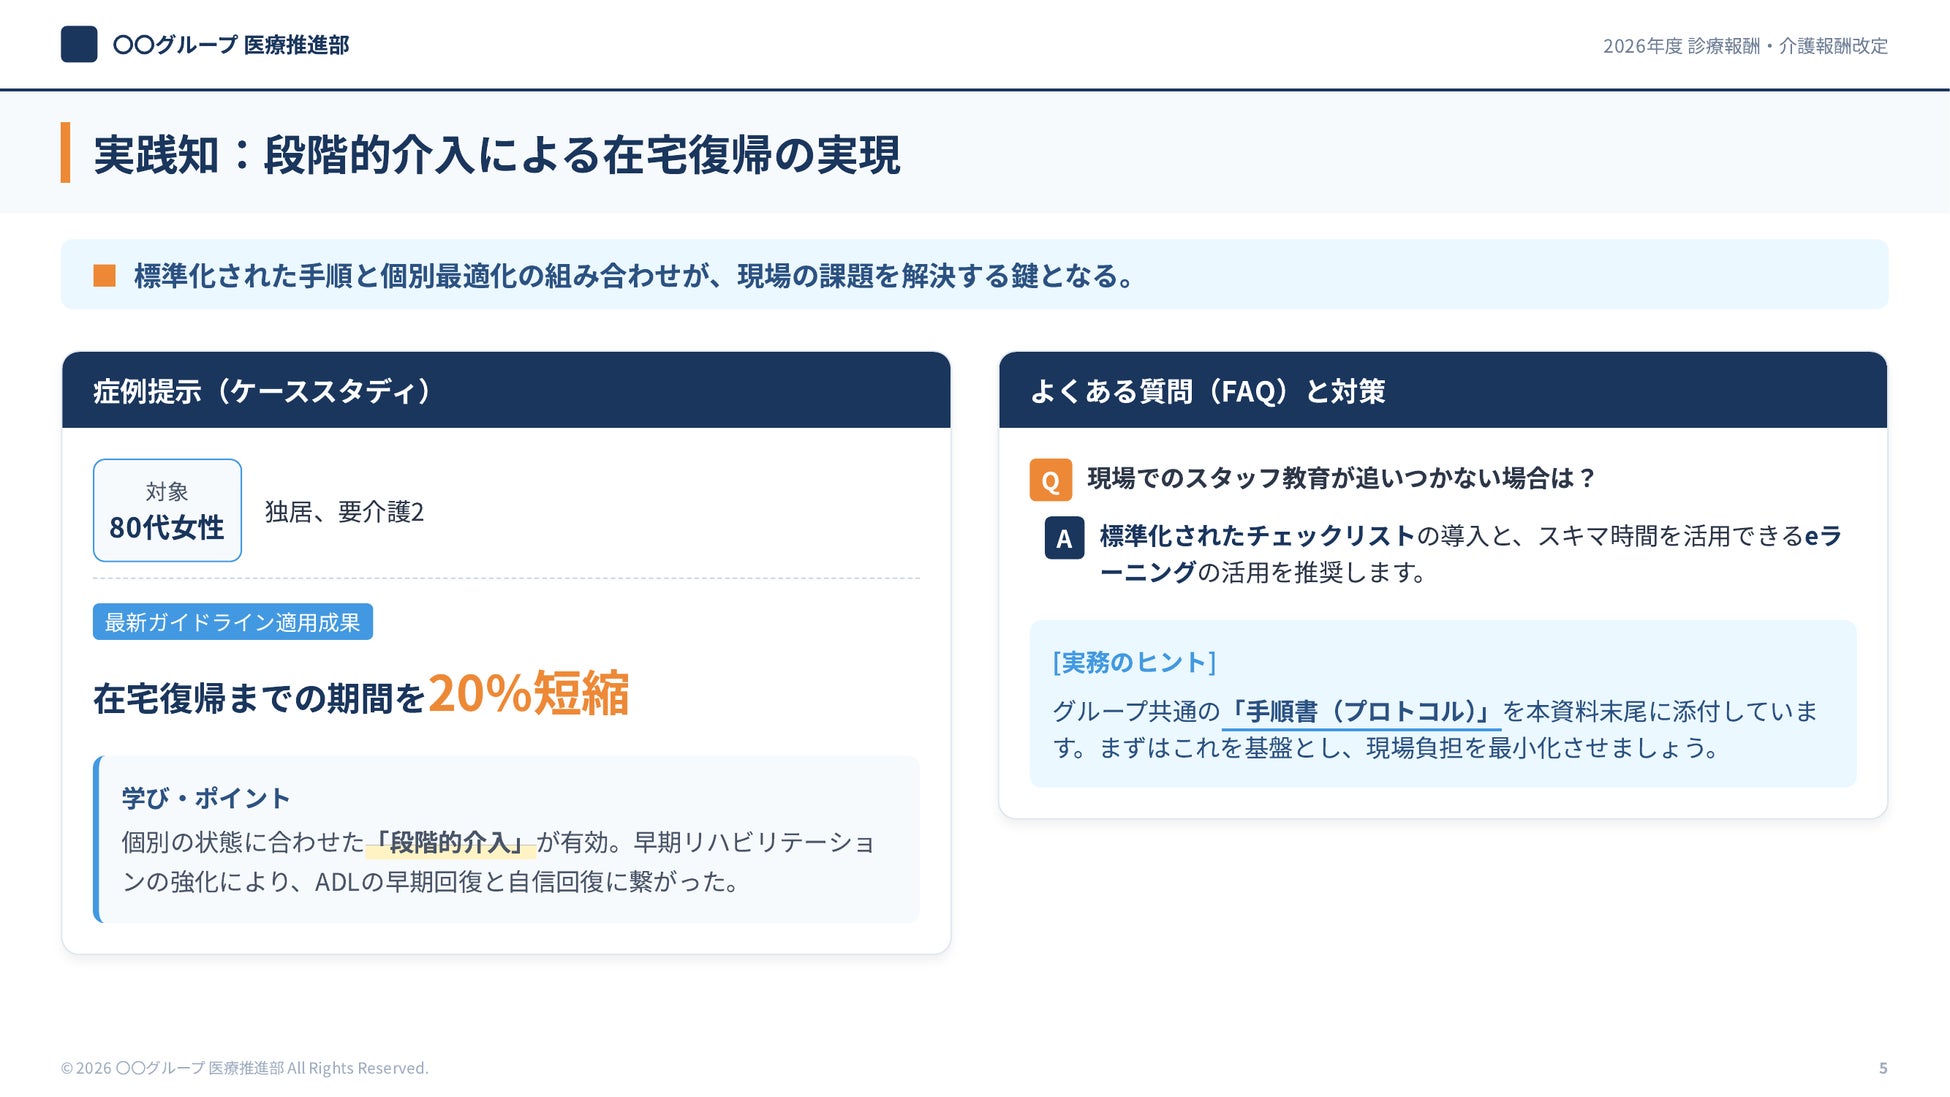Click the page number 5
The width and height of the screenshot is (1950, 1097).
click(x=1883, y=1068)
